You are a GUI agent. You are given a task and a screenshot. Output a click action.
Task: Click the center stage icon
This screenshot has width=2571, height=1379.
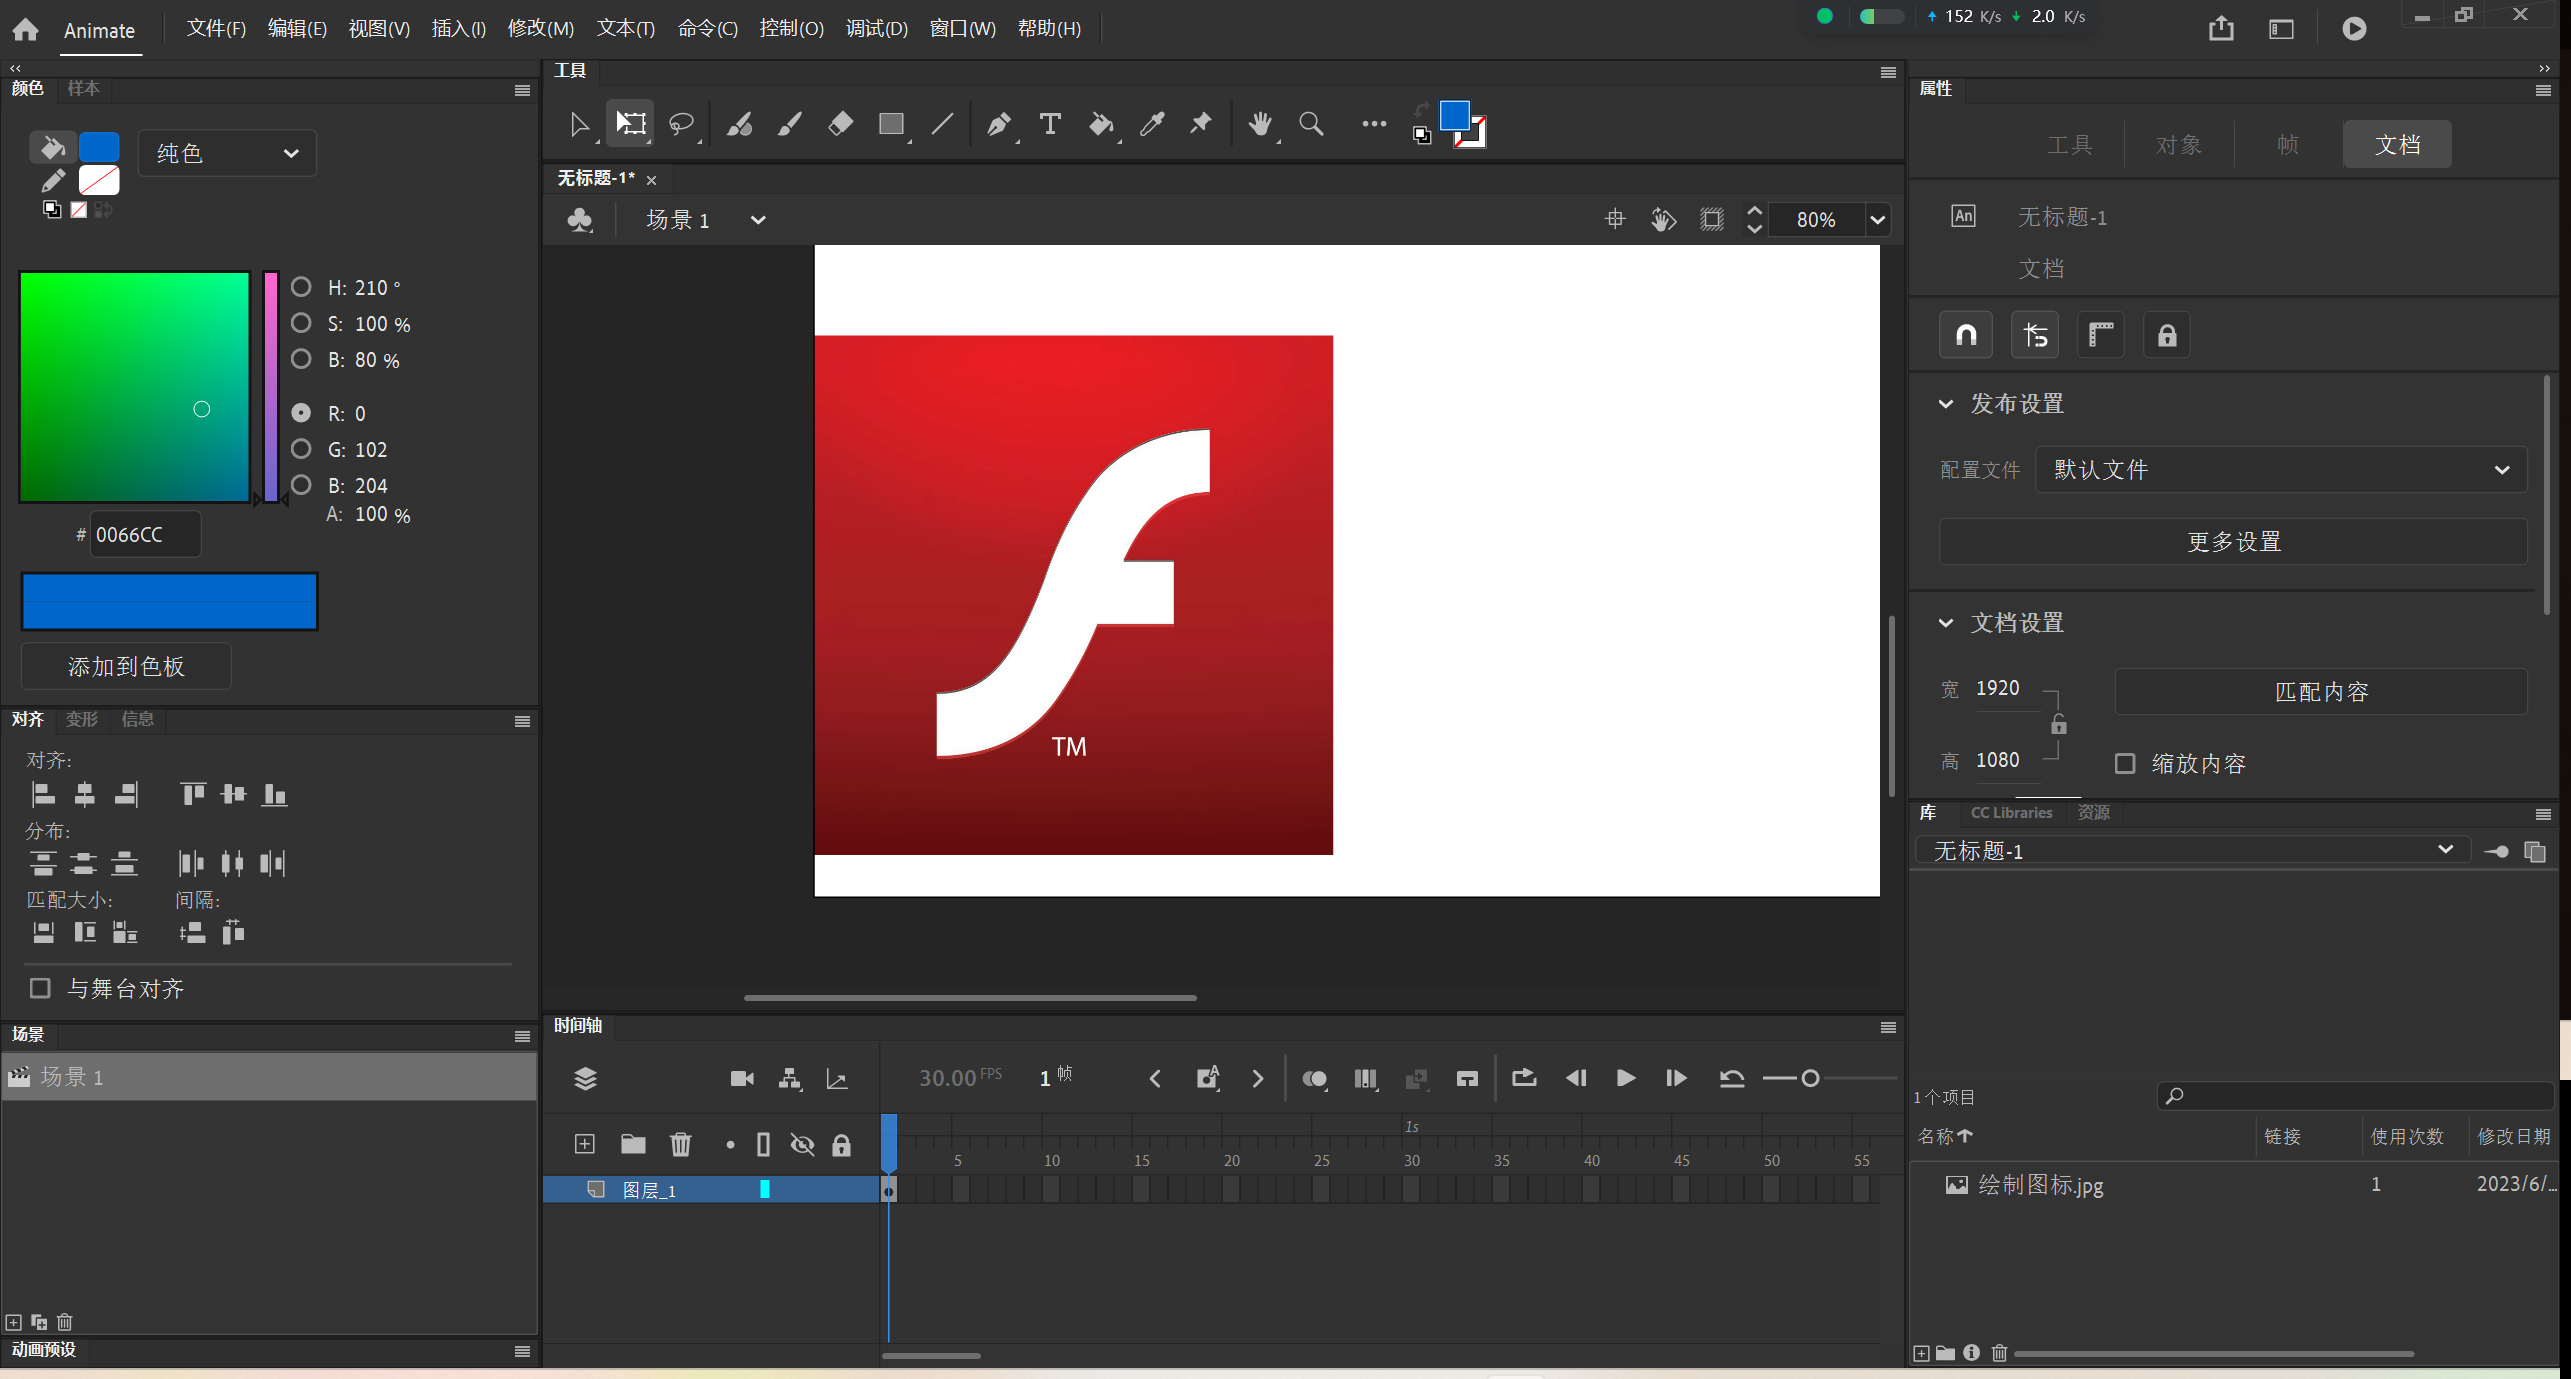(1615, 219)
